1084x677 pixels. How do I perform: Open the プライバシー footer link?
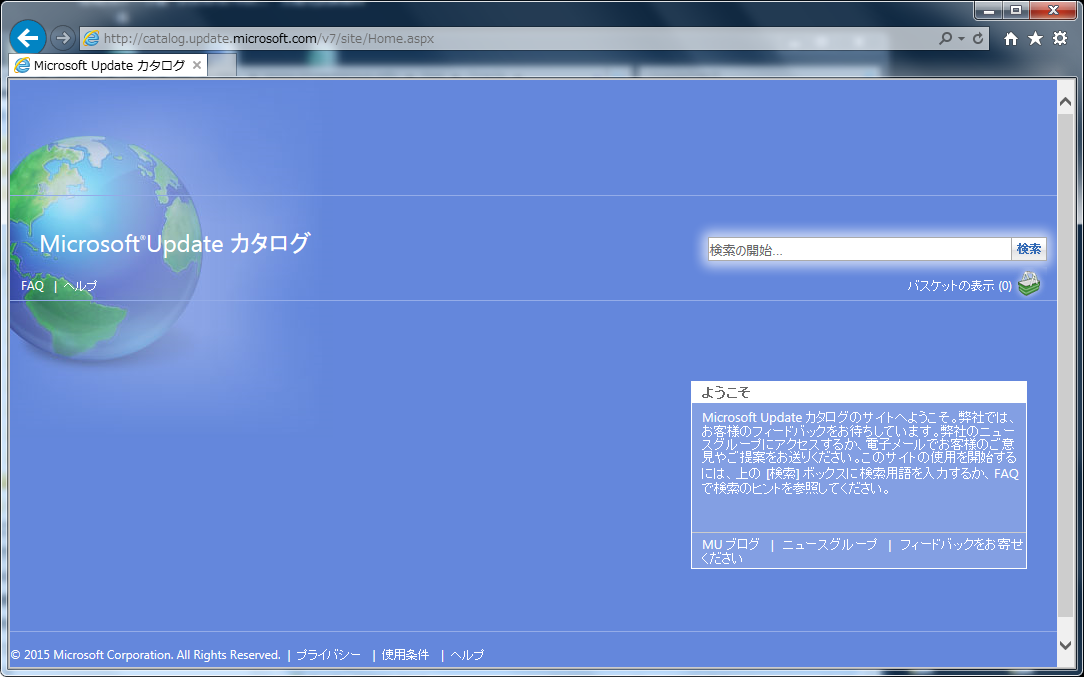(328, 655)
